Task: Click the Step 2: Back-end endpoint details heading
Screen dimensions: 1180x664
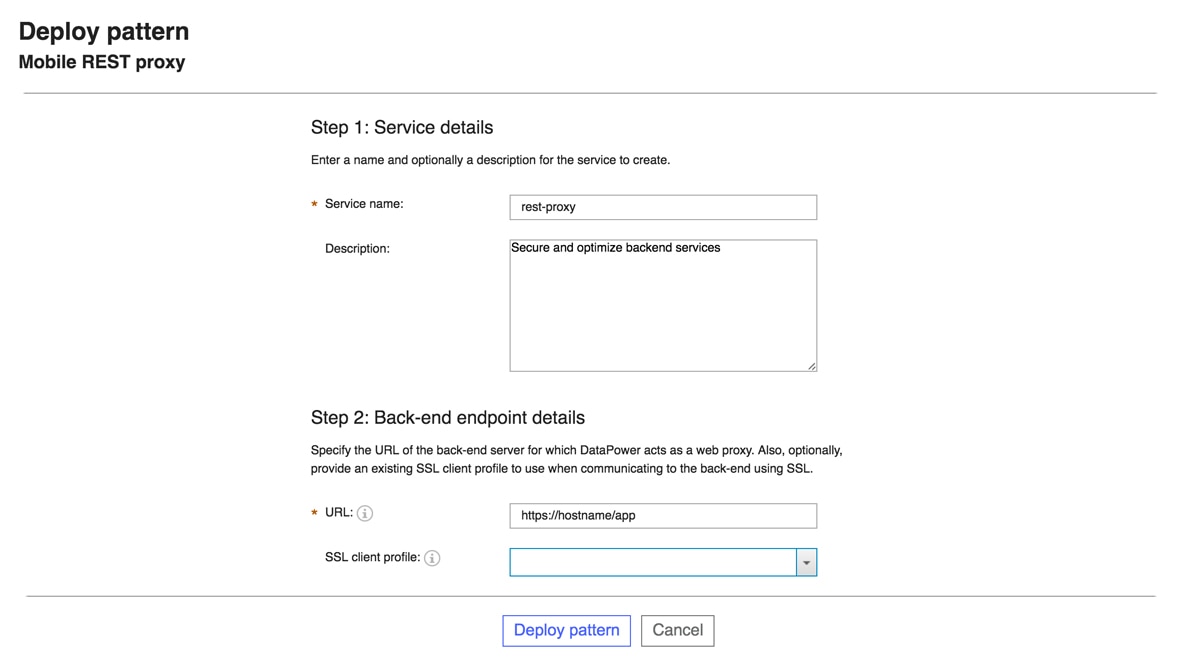Action: click(x=448, y=417)
